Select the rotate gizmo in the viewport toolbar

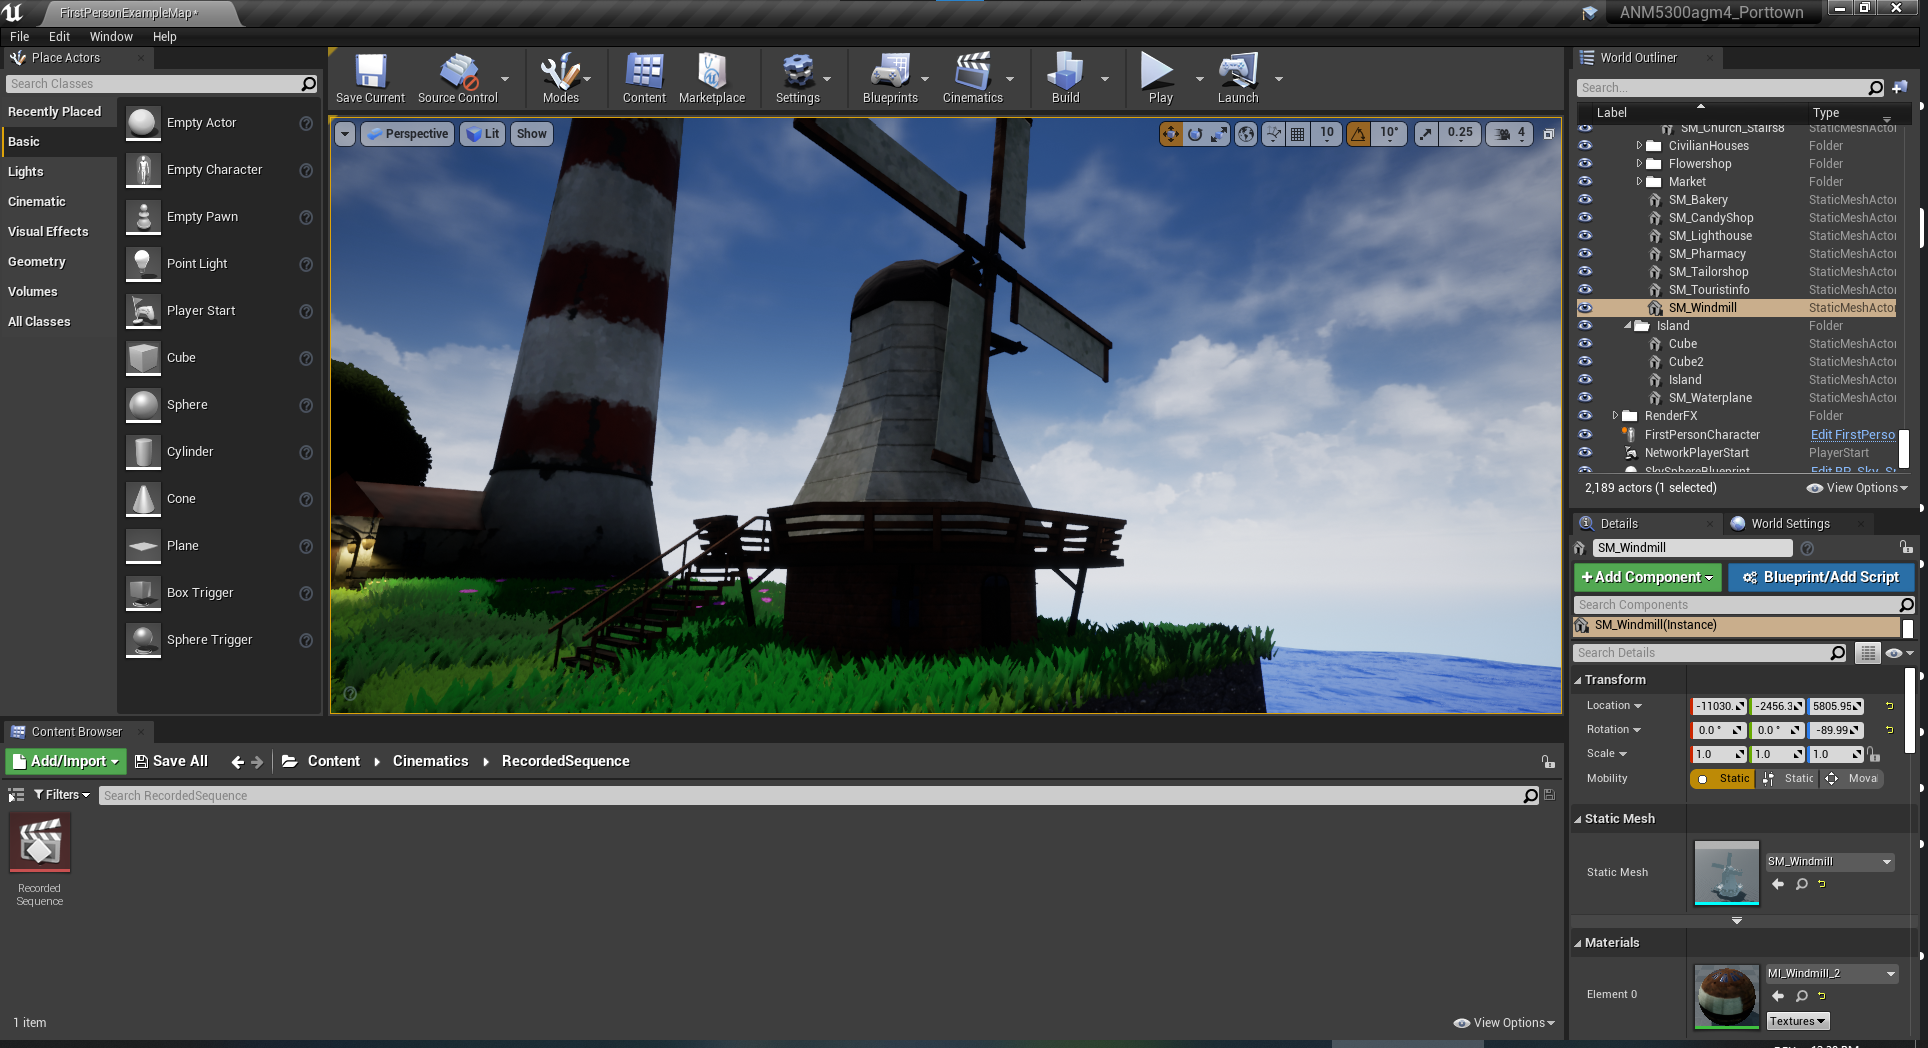1195,134
